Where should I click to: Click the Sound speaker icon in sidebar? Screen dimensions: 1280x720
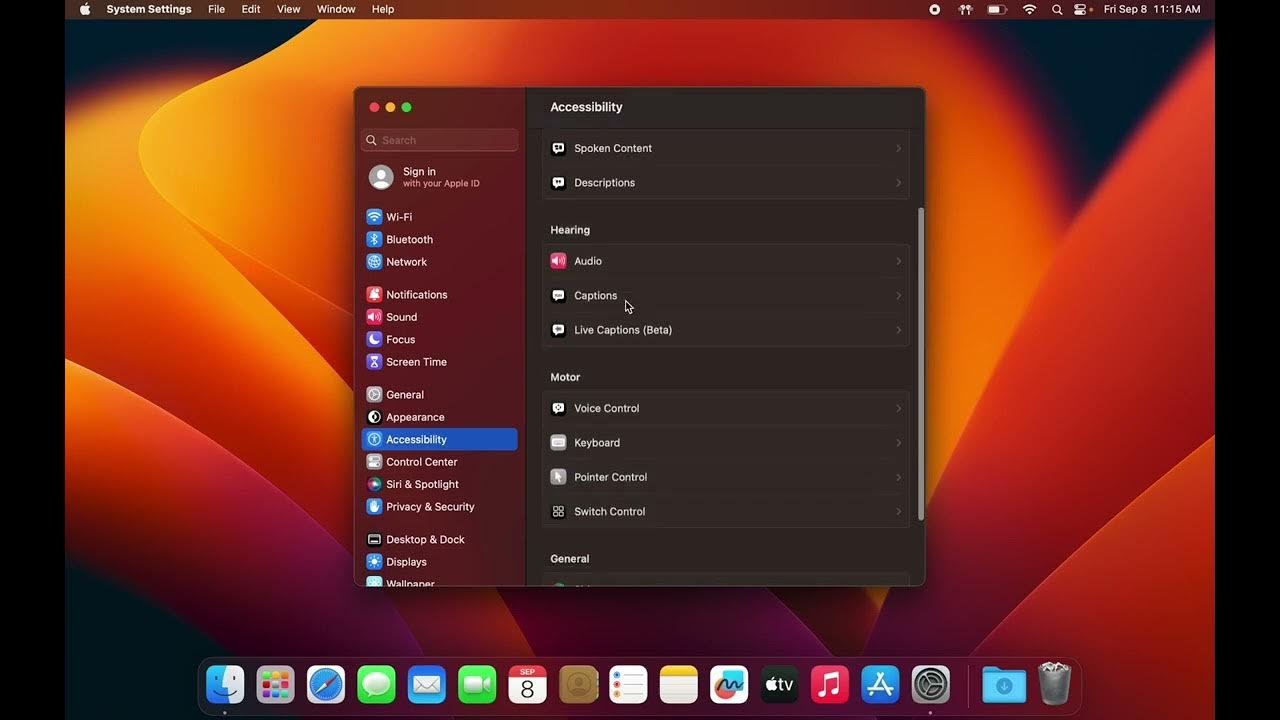coord(374,317)
